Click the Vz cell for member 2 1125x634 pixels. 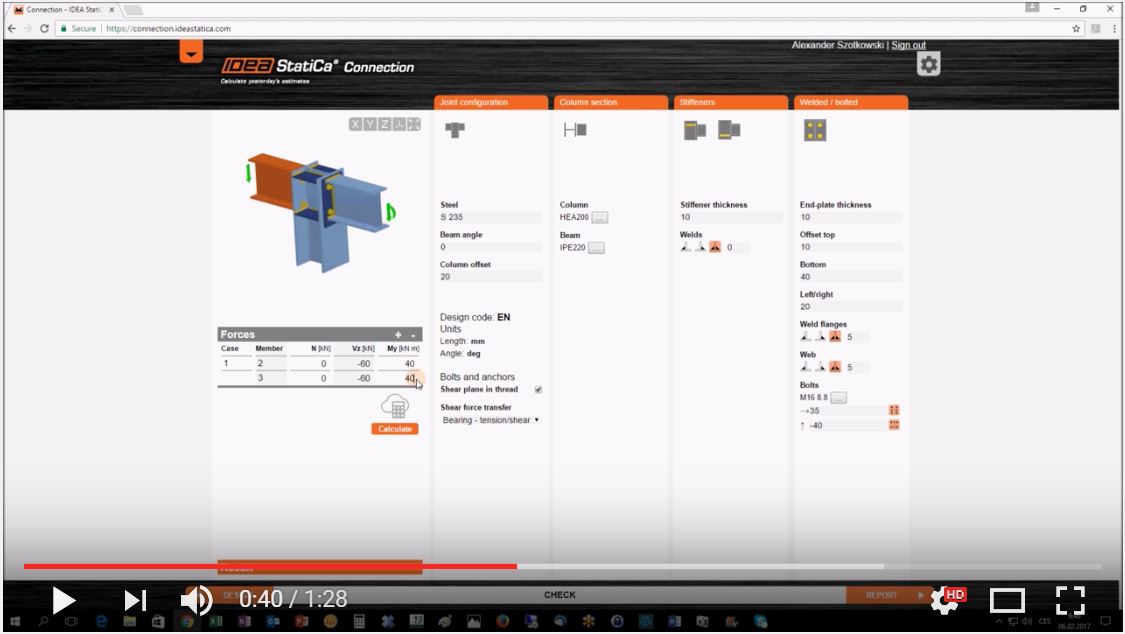coord(356,364)
